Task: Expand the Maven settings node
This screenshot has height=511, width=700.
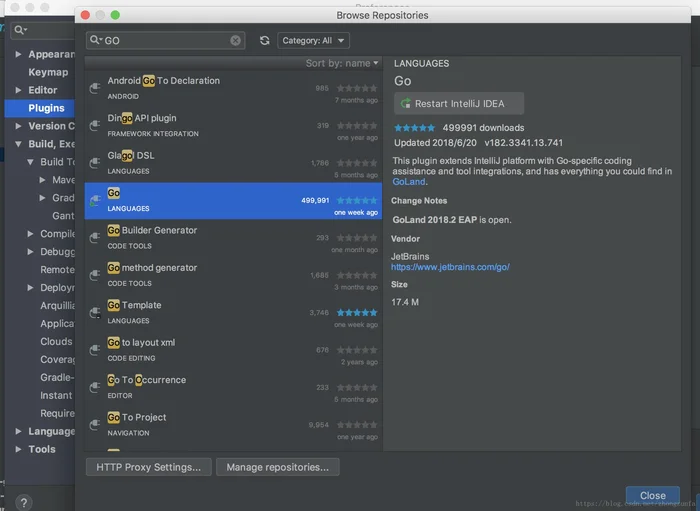Action: pos(42,180)
